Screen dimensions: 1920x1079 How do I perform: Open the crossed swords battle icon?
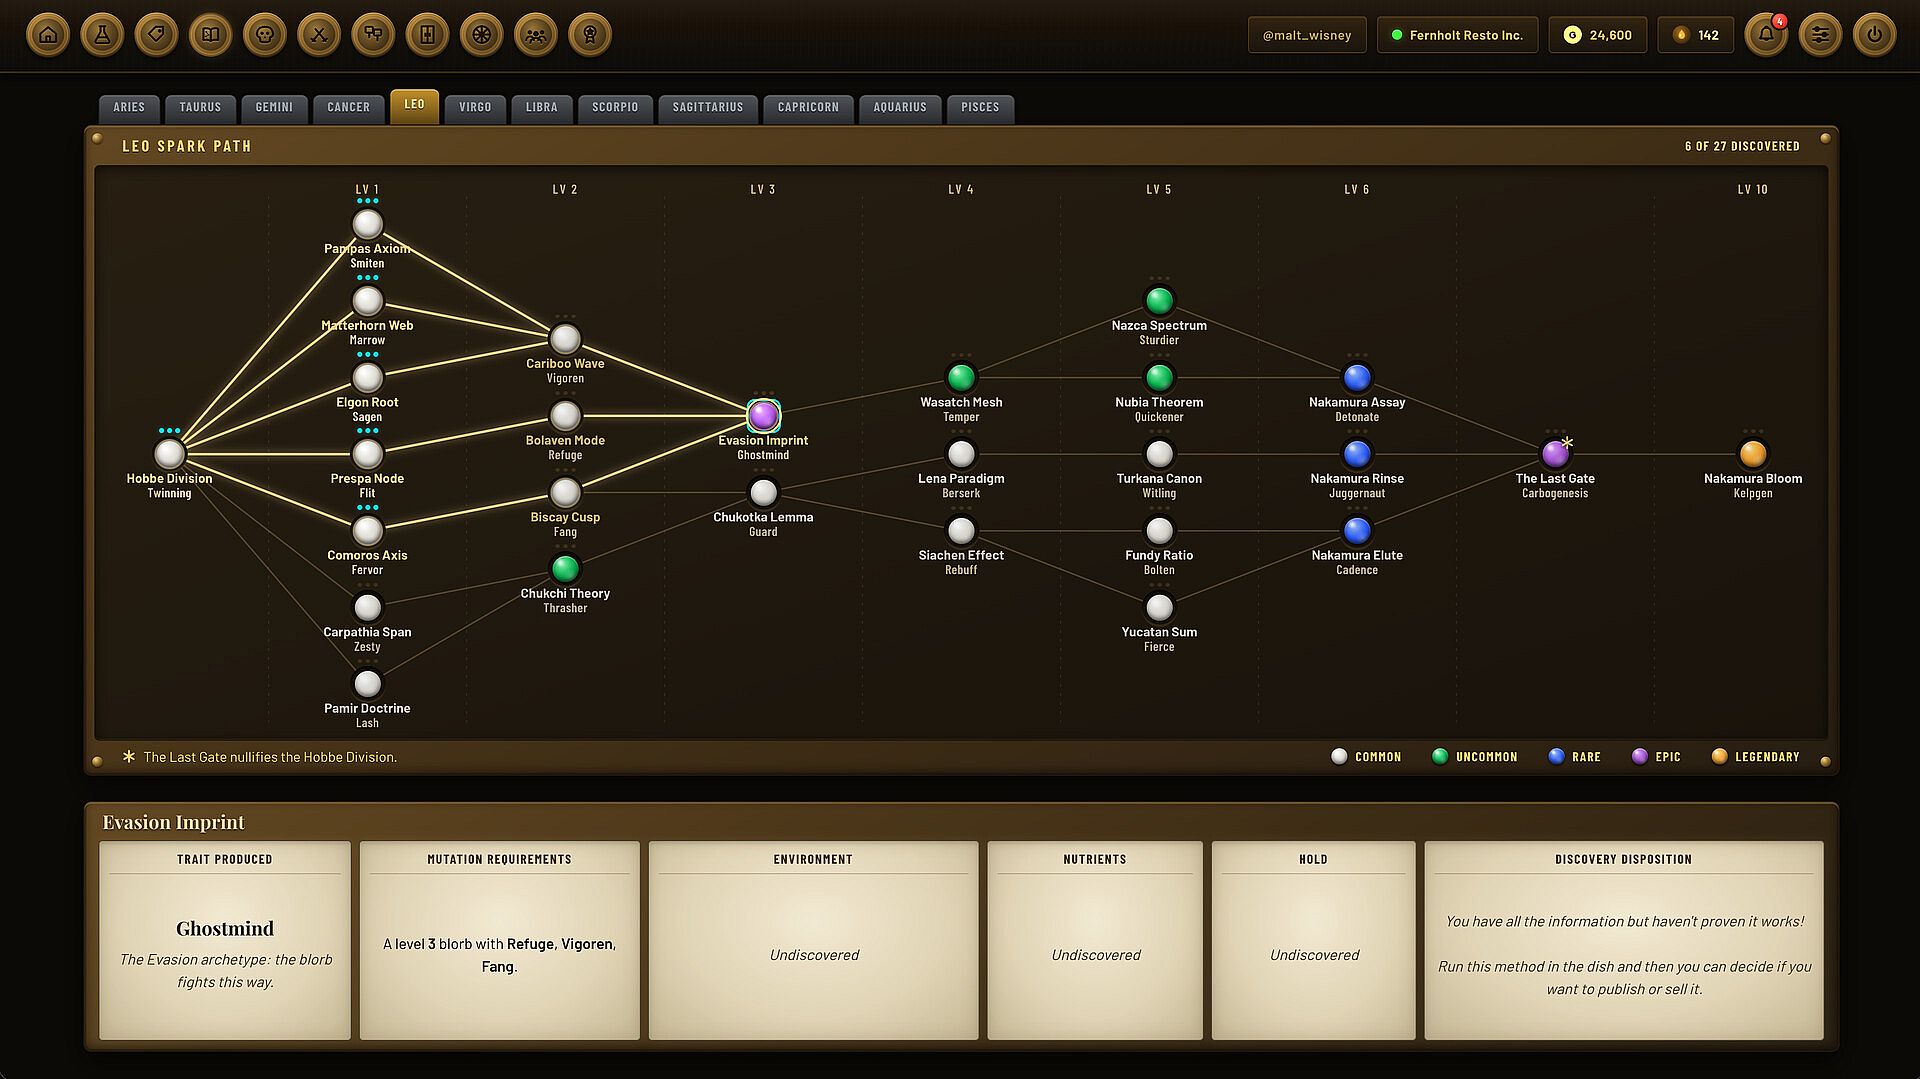point(319,35)
